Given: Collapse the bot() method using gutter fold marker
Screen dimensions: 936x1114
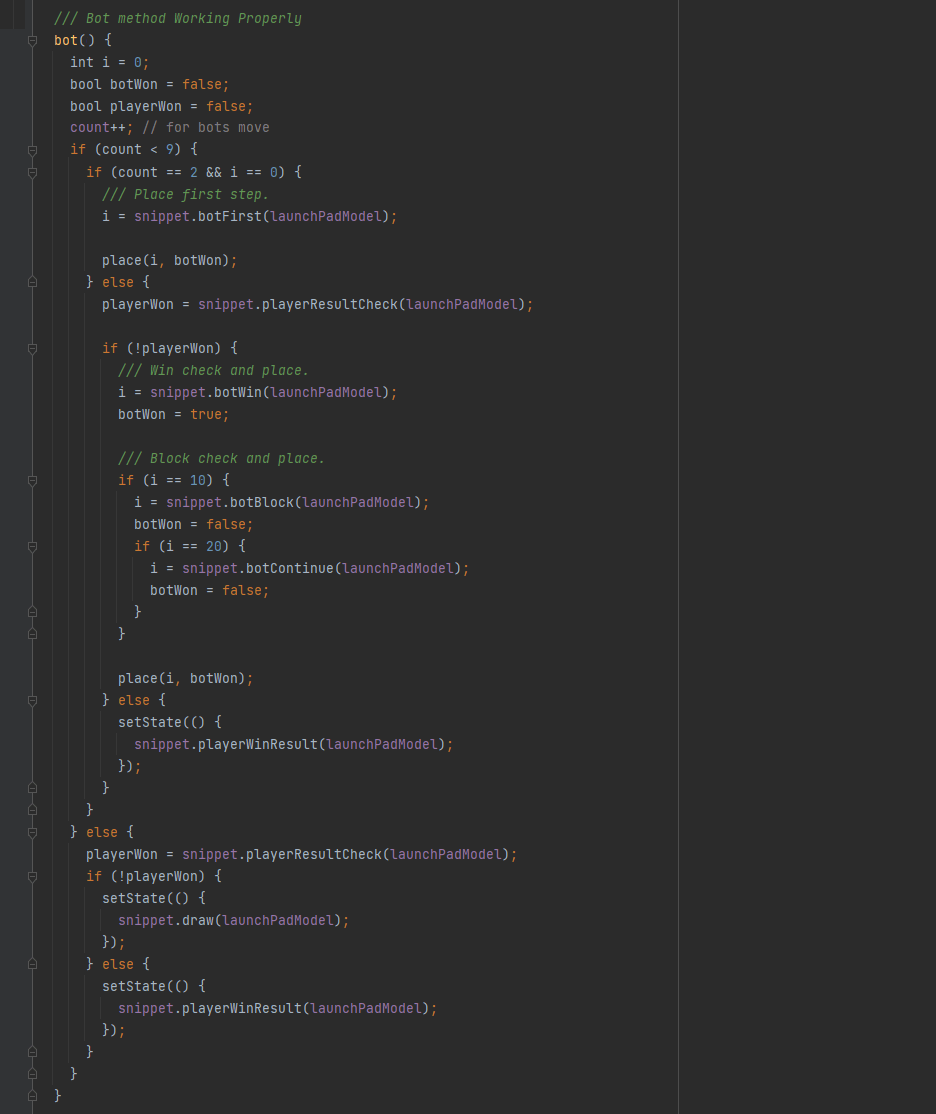Looking at the screenshot, I should [32, 41].
